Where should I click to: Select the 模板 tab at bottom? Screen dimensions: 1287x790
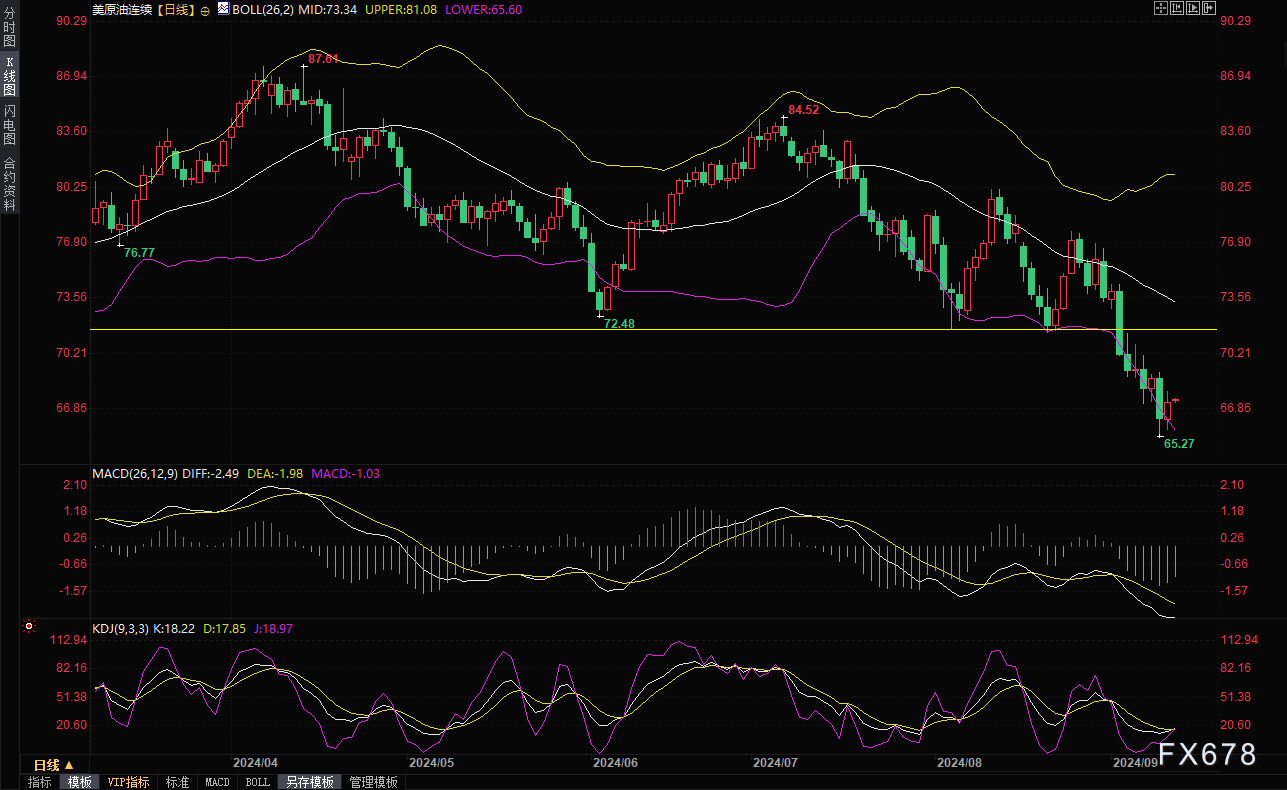pos(79,782)
